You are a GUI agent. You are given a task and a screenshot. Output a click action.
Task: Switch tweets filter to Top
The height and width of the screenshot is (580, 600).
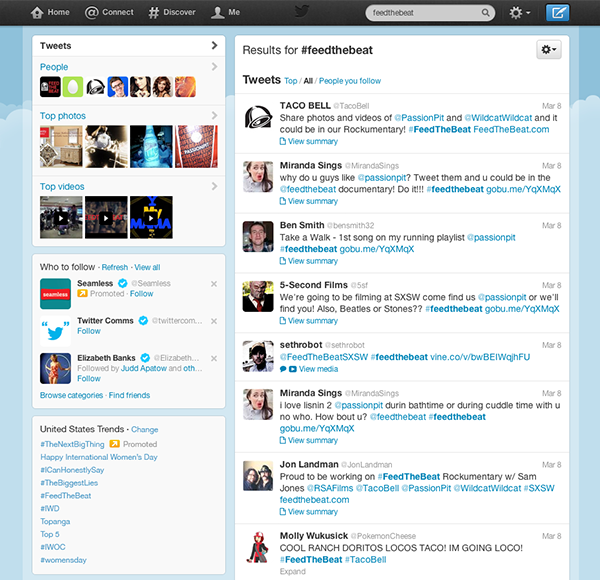pos(290,81)
